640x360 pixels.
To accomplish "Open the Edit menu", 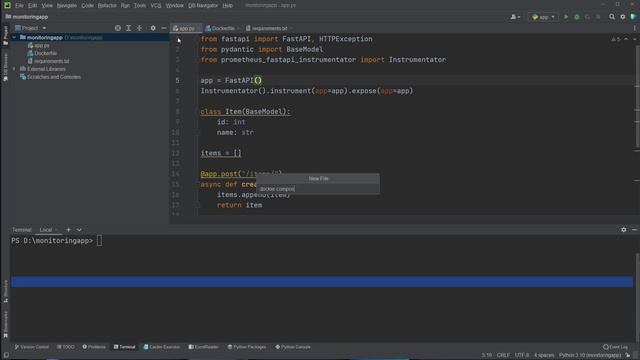I will point(33,5).
